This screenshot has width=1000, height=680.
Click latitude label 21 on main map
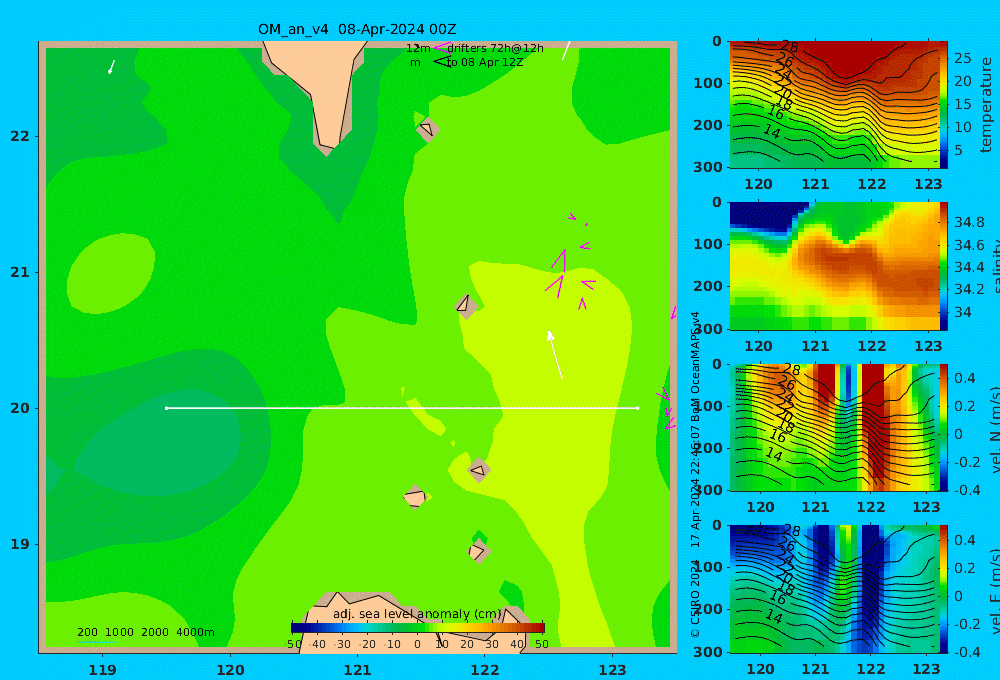pyautogui.click(x=20, y=272)
